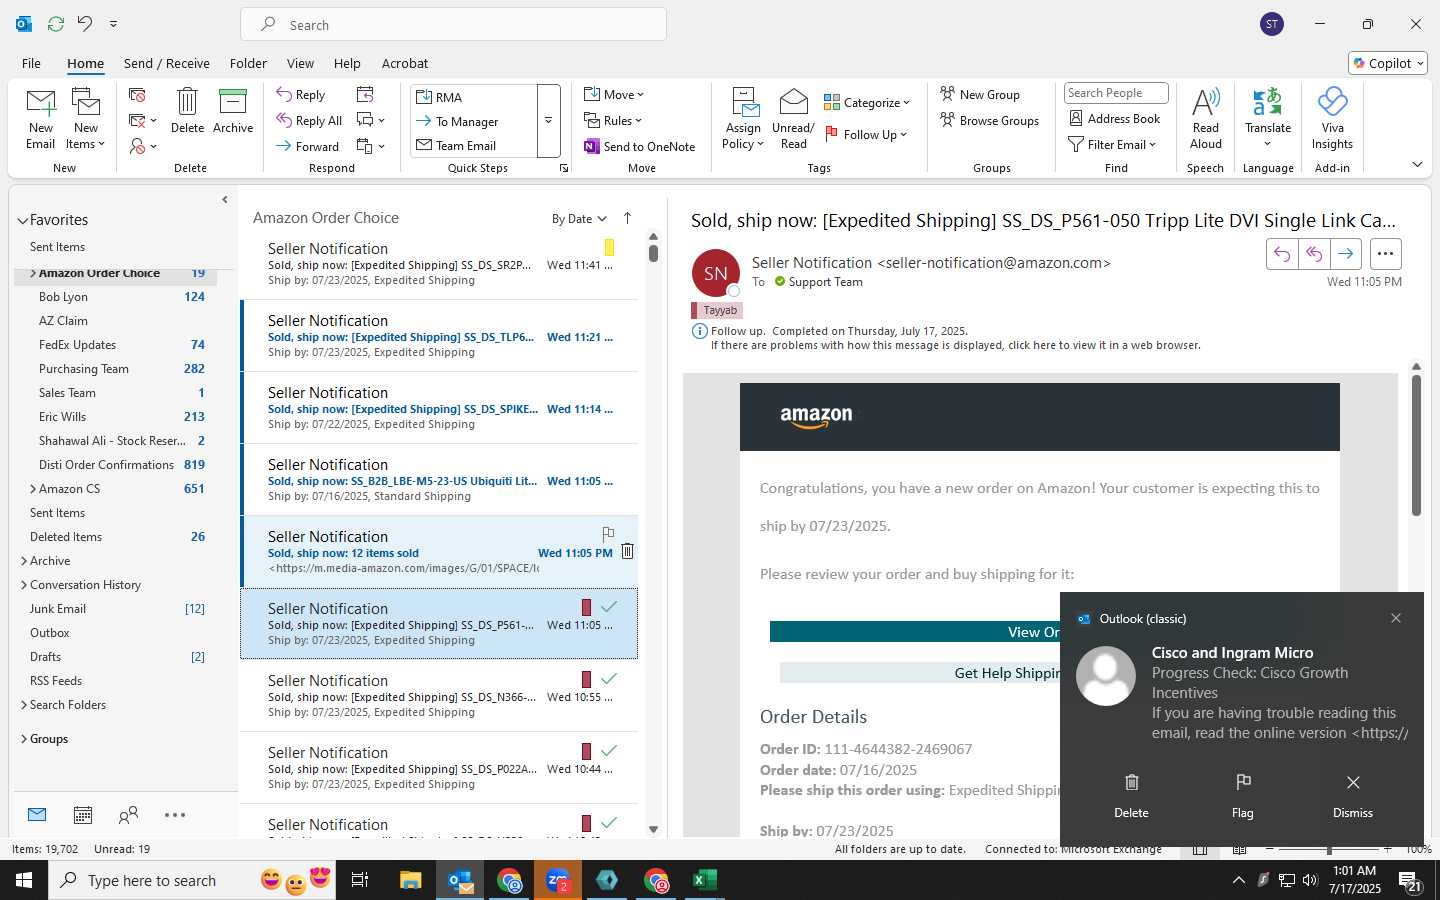
Task: Open the Acrobat tab
Action: tap(405, 63)
